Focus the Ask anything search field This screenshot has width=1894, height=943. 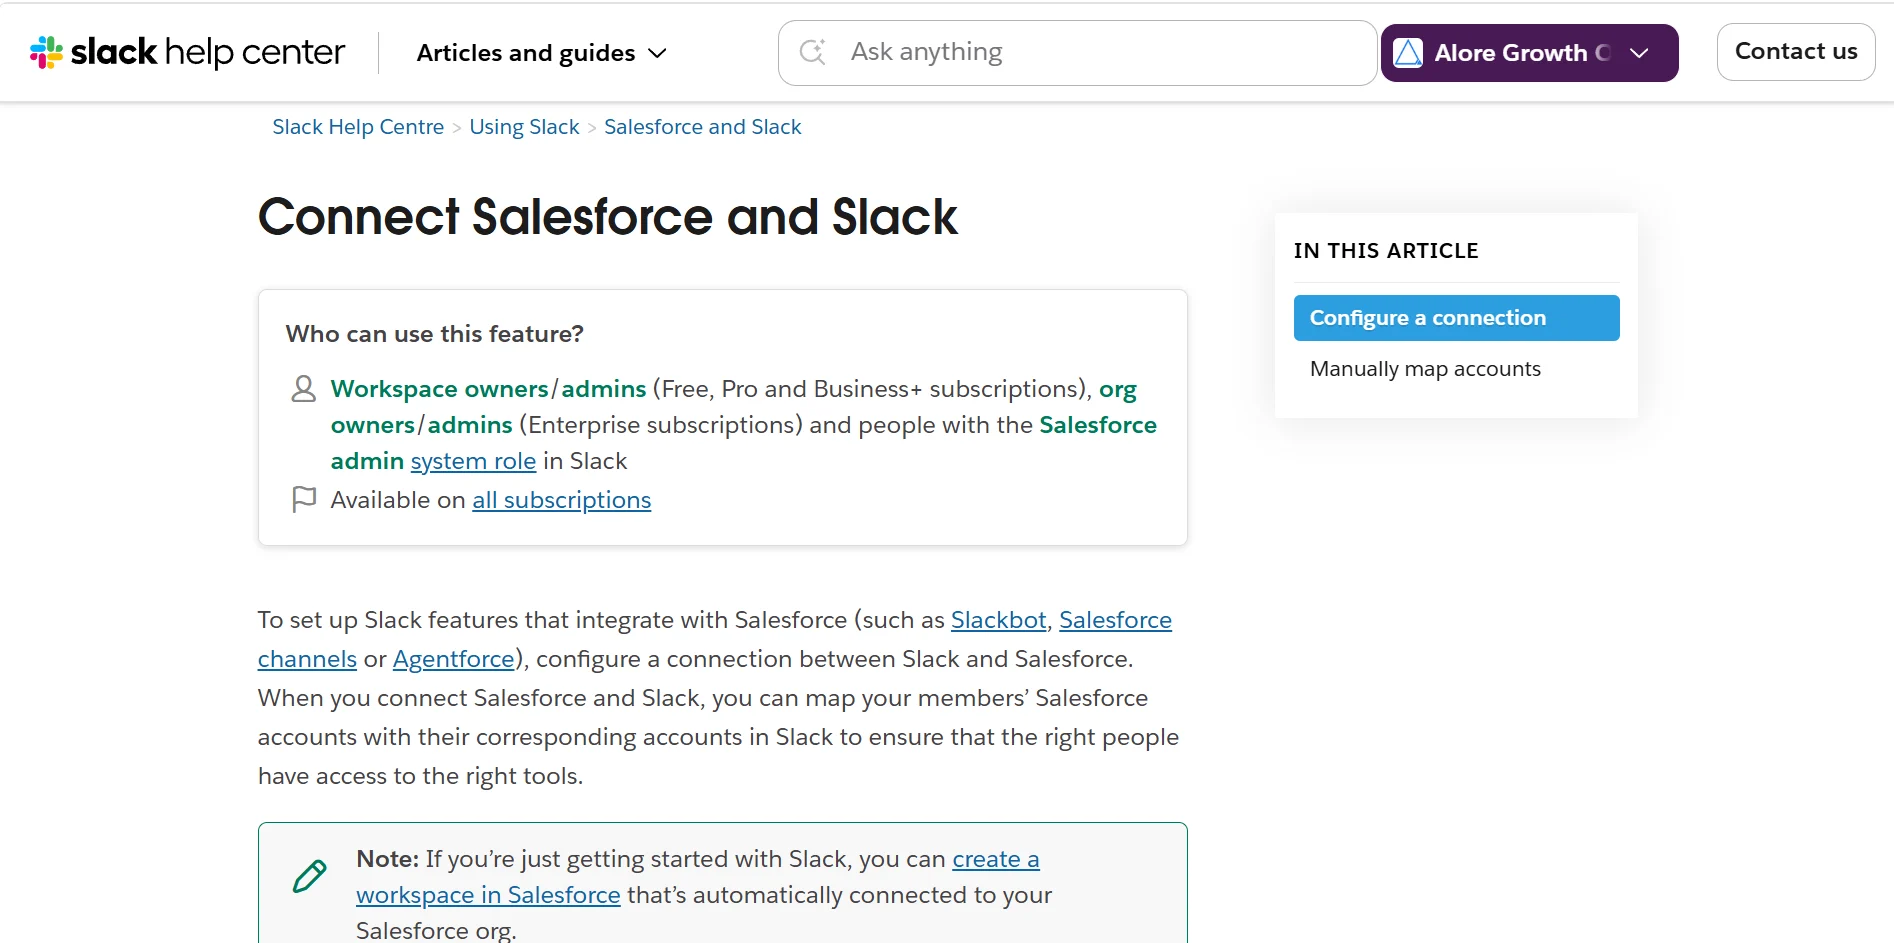click(1077, 53)
